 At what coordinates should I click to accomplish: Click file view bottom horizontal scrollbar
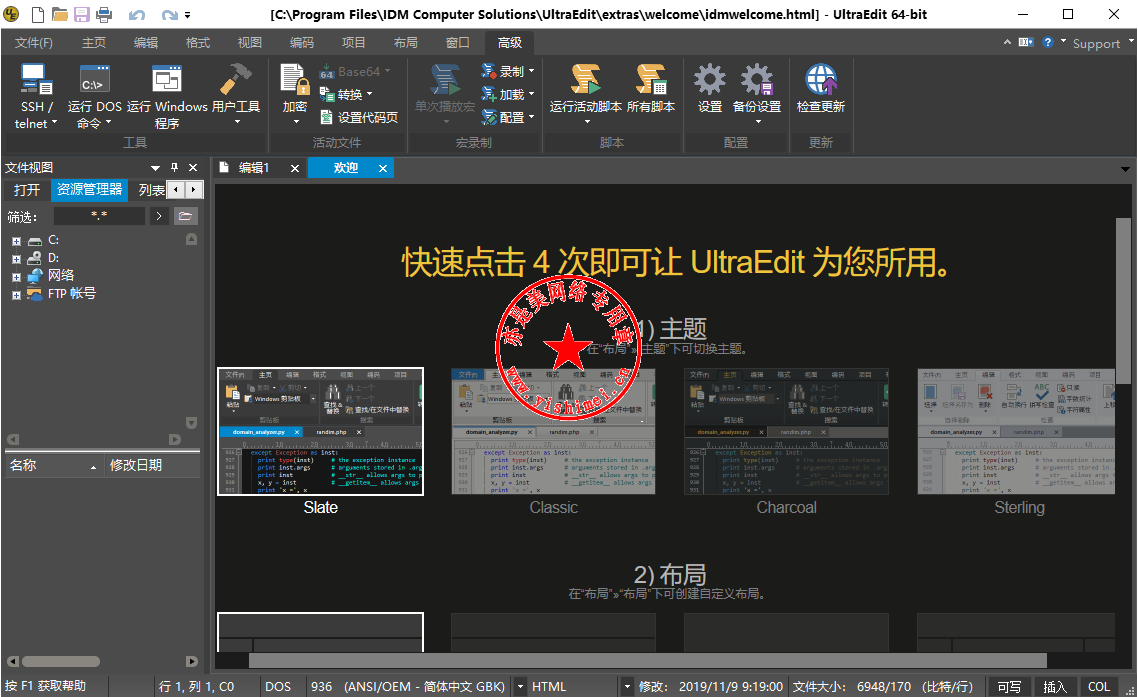[x=61, y=661]
